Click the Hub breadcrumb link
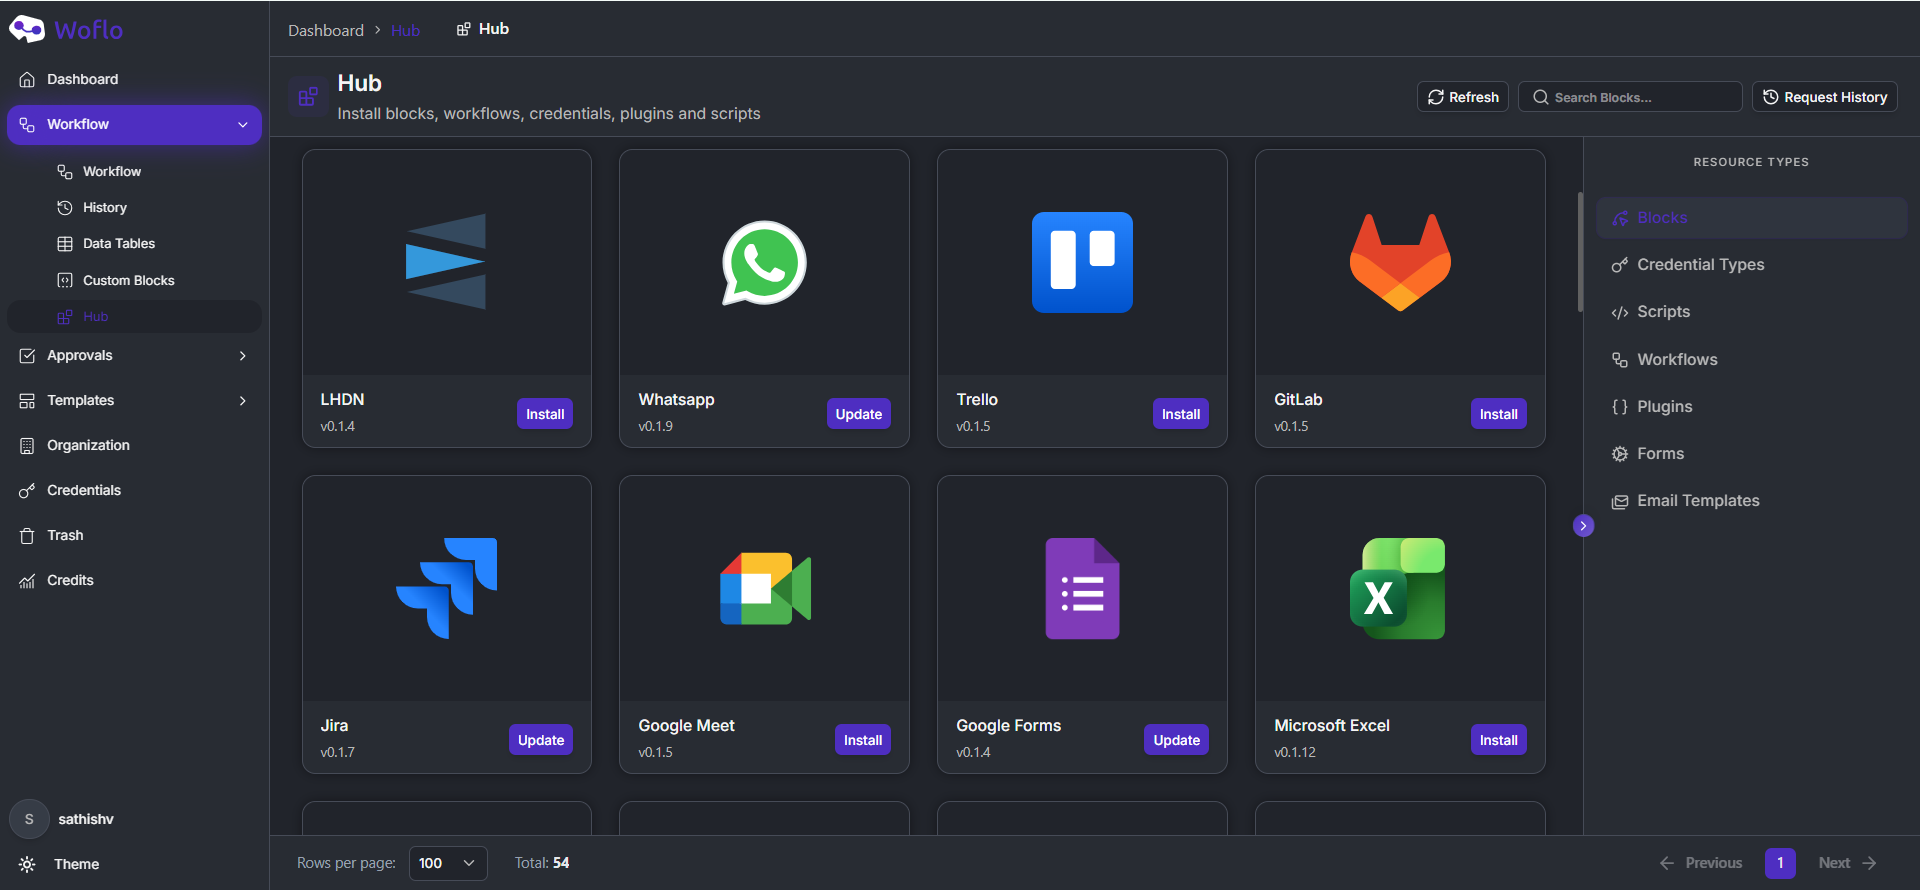The width and height of the screenshot is (1920, 890). pyautogui.click(x=405, y=30)
